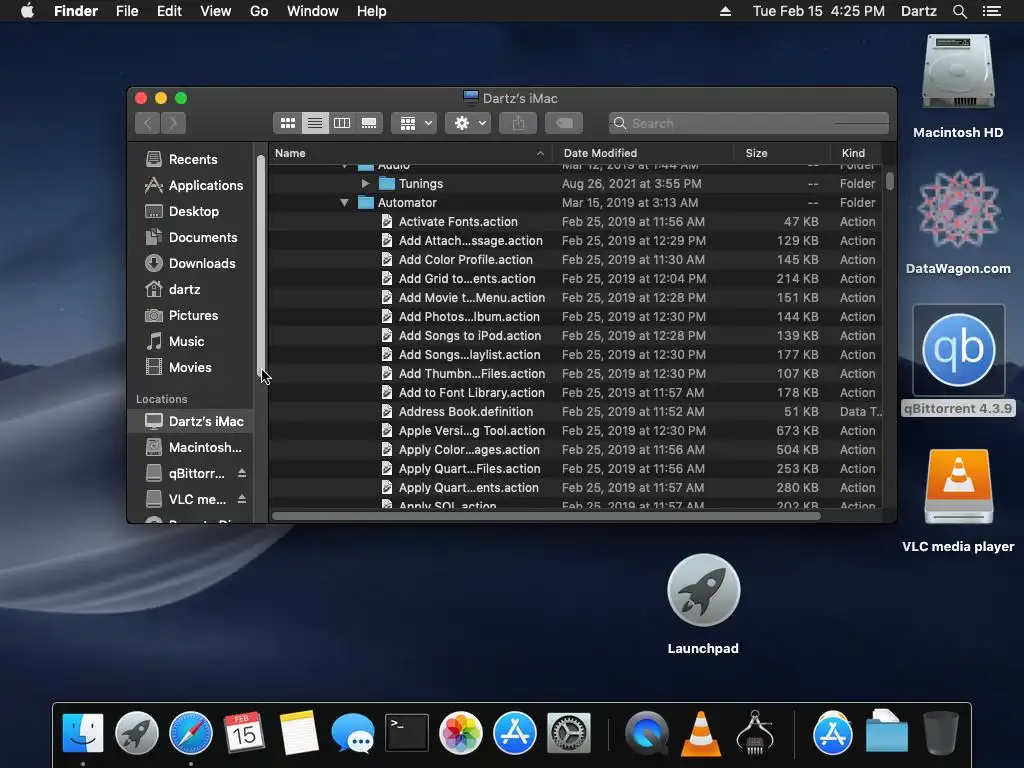Open the gear Action menu
Screen dimensions: 1024x768
click(468, 123)
